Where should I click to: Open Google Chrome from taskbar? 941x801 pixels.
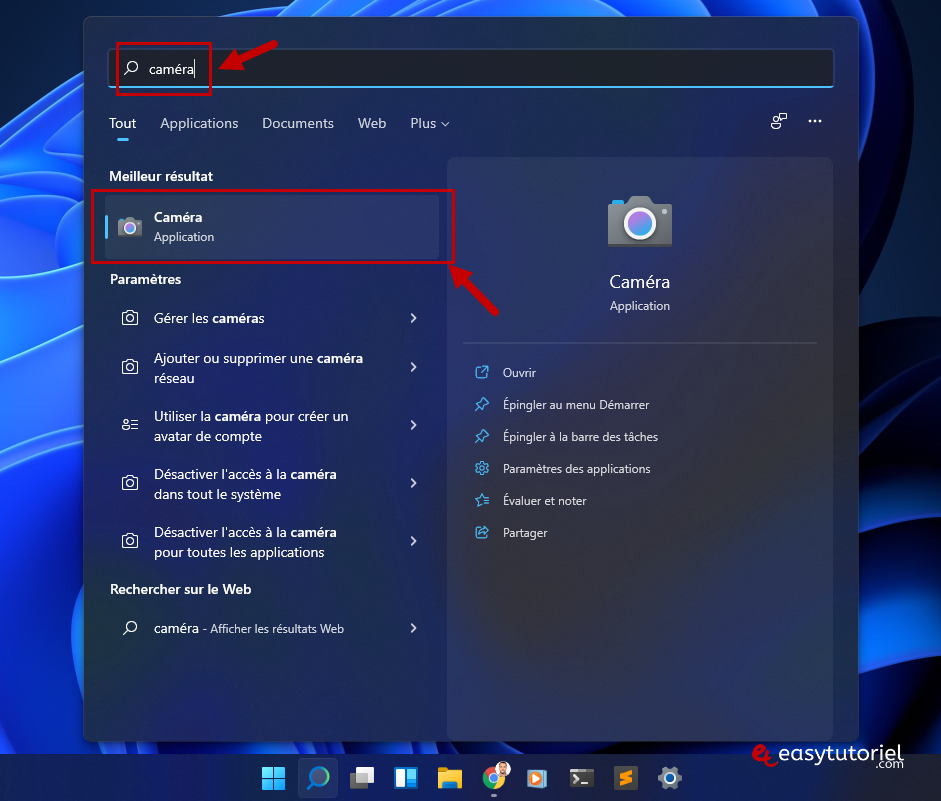click(x=495, y=777)
